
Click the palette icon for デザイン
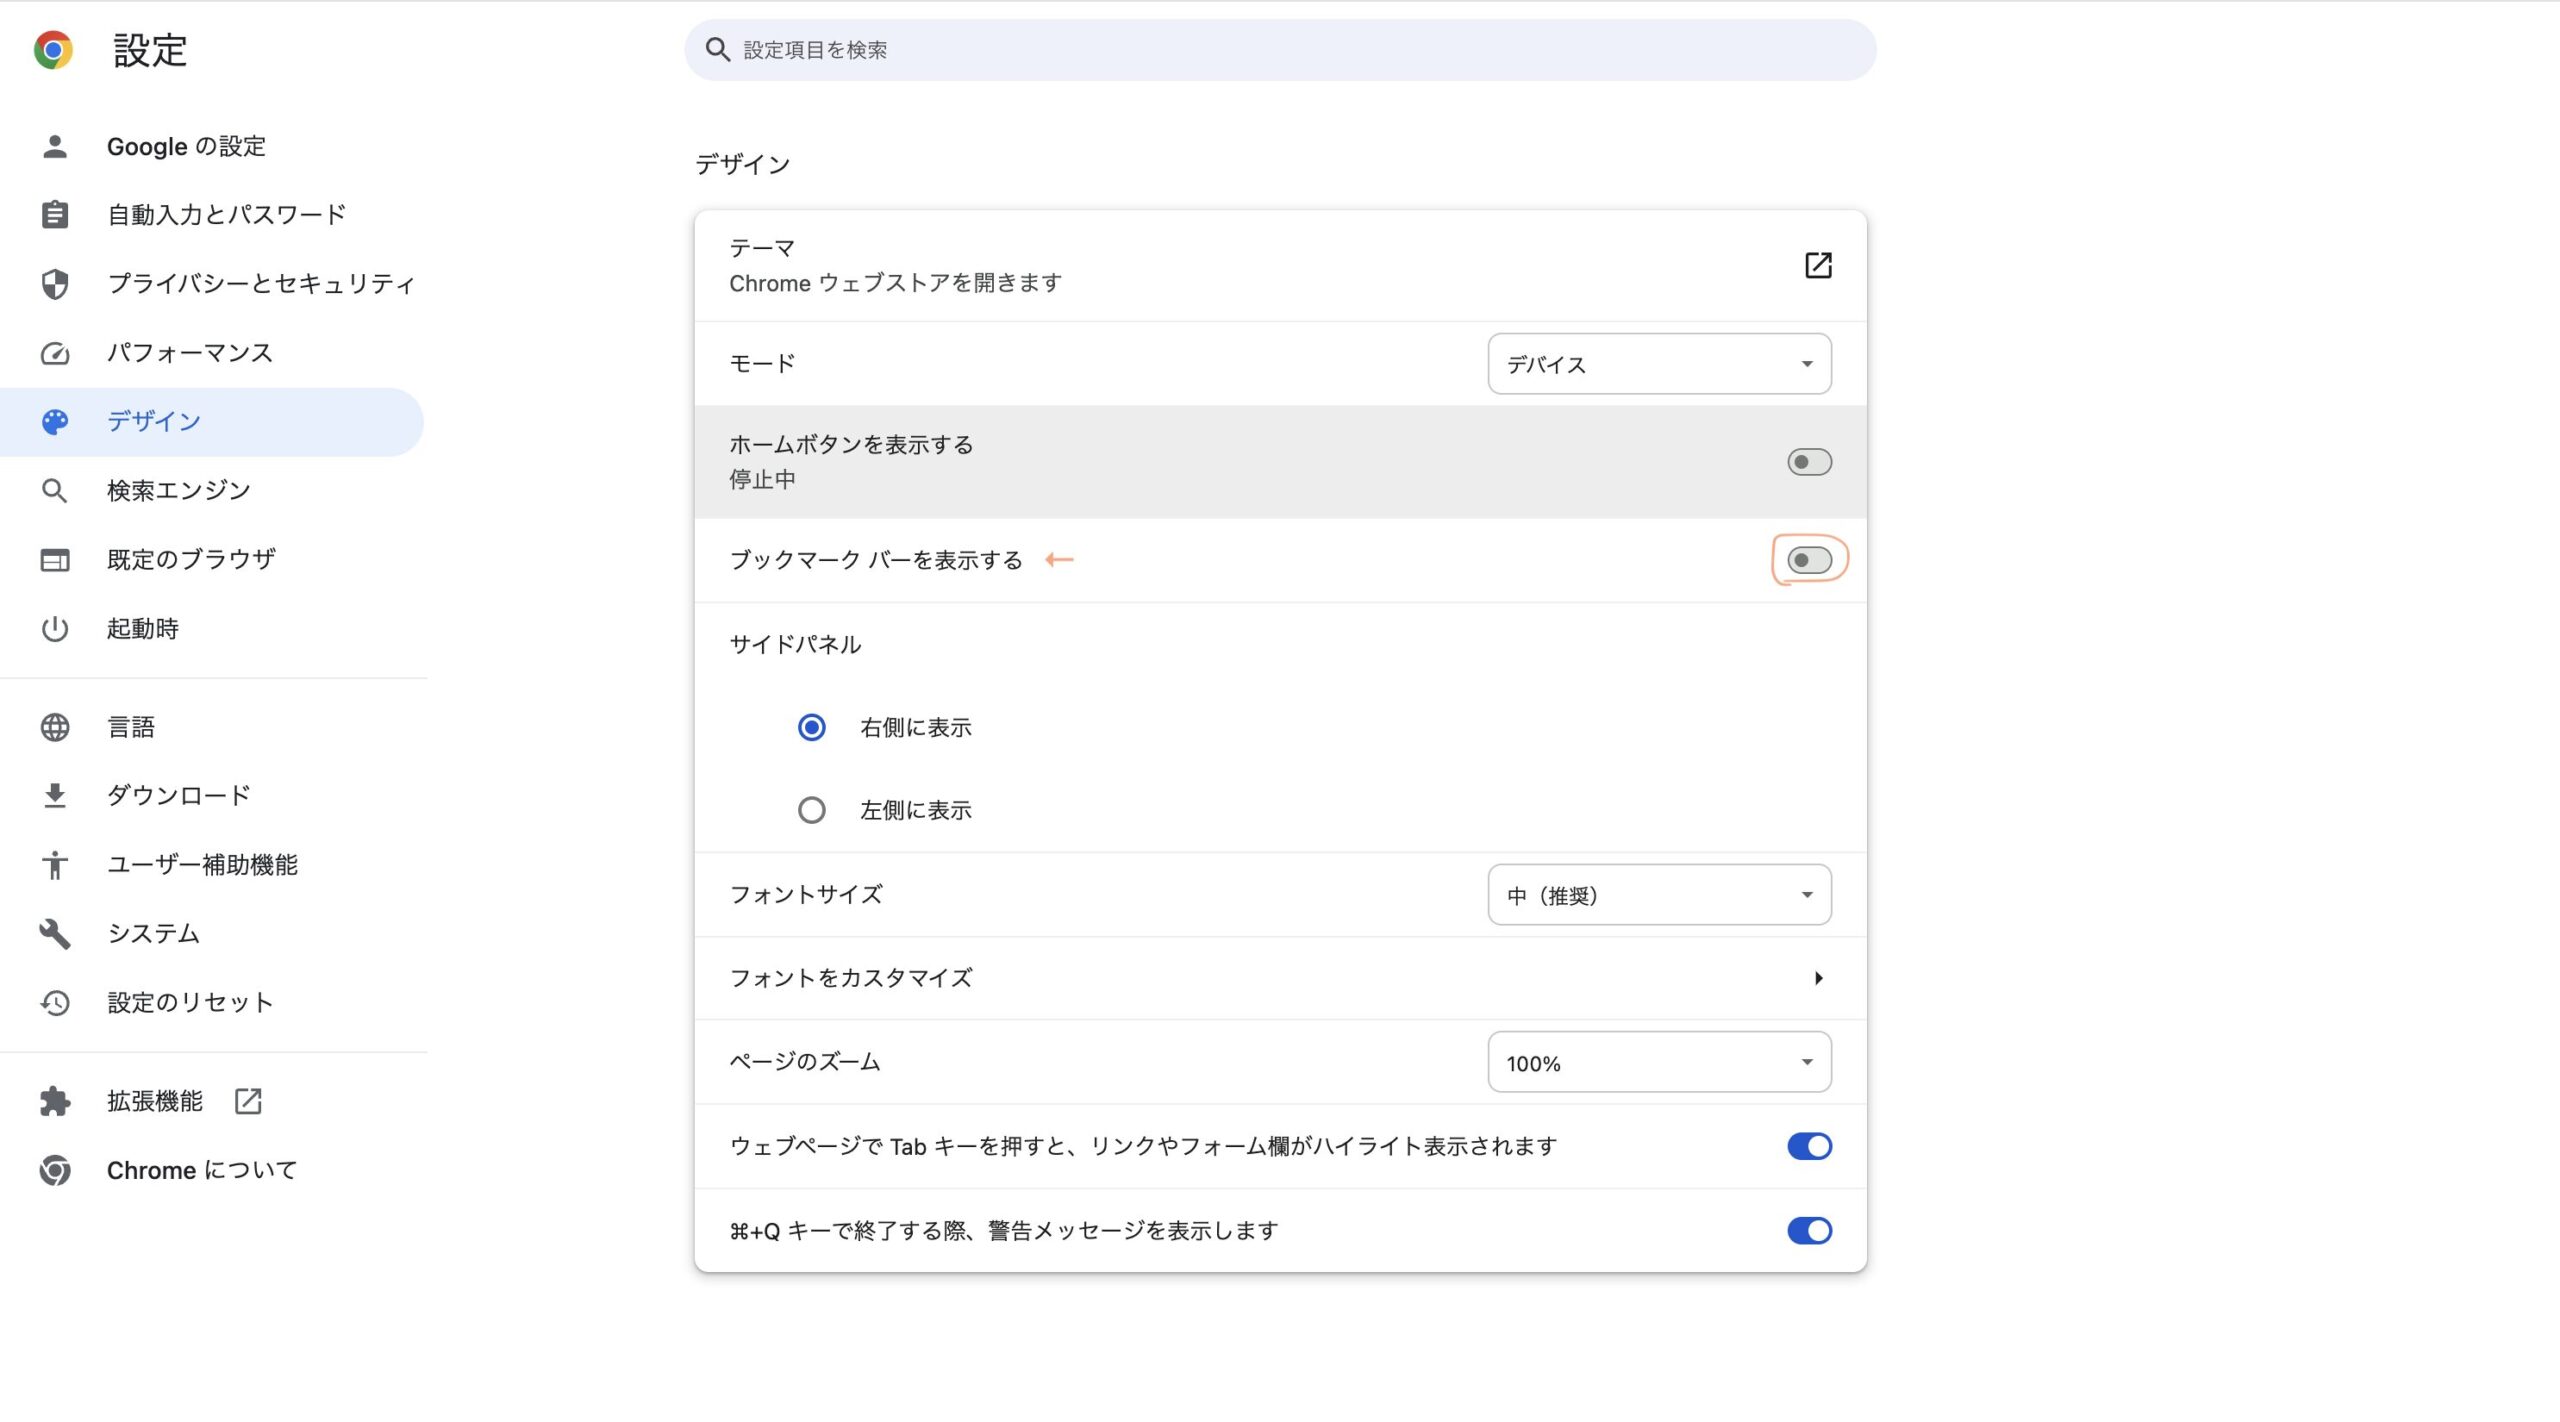[x=55, y=422]
